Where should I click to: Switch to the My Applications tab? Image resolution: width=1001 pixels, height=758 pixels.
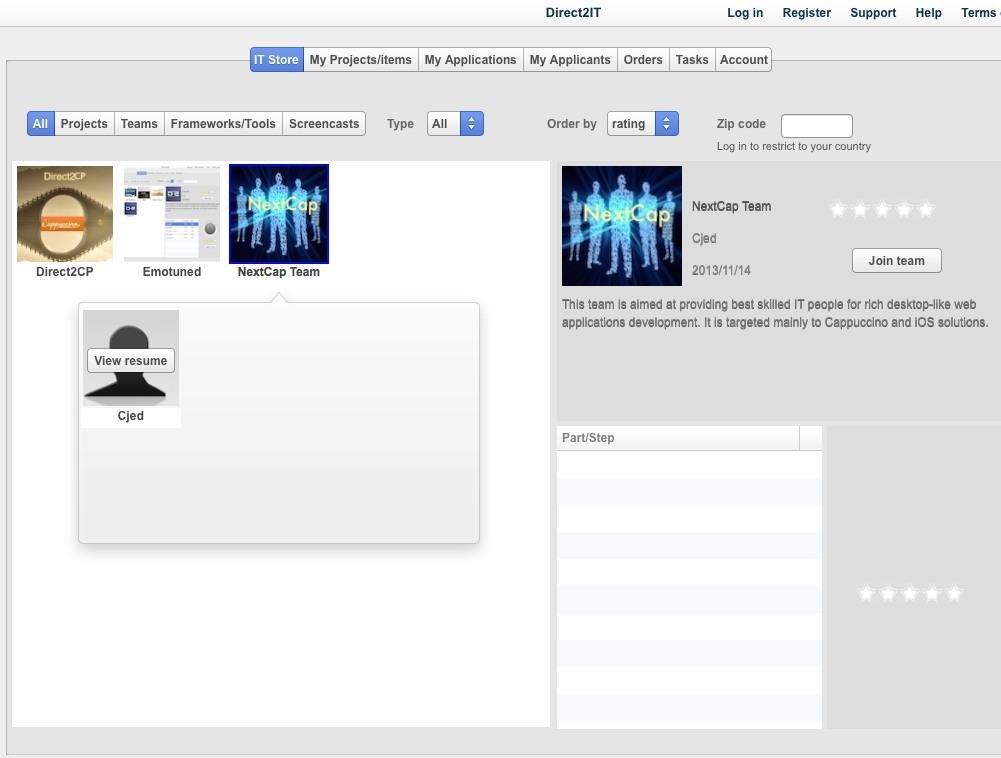click(x=470, y=59)
